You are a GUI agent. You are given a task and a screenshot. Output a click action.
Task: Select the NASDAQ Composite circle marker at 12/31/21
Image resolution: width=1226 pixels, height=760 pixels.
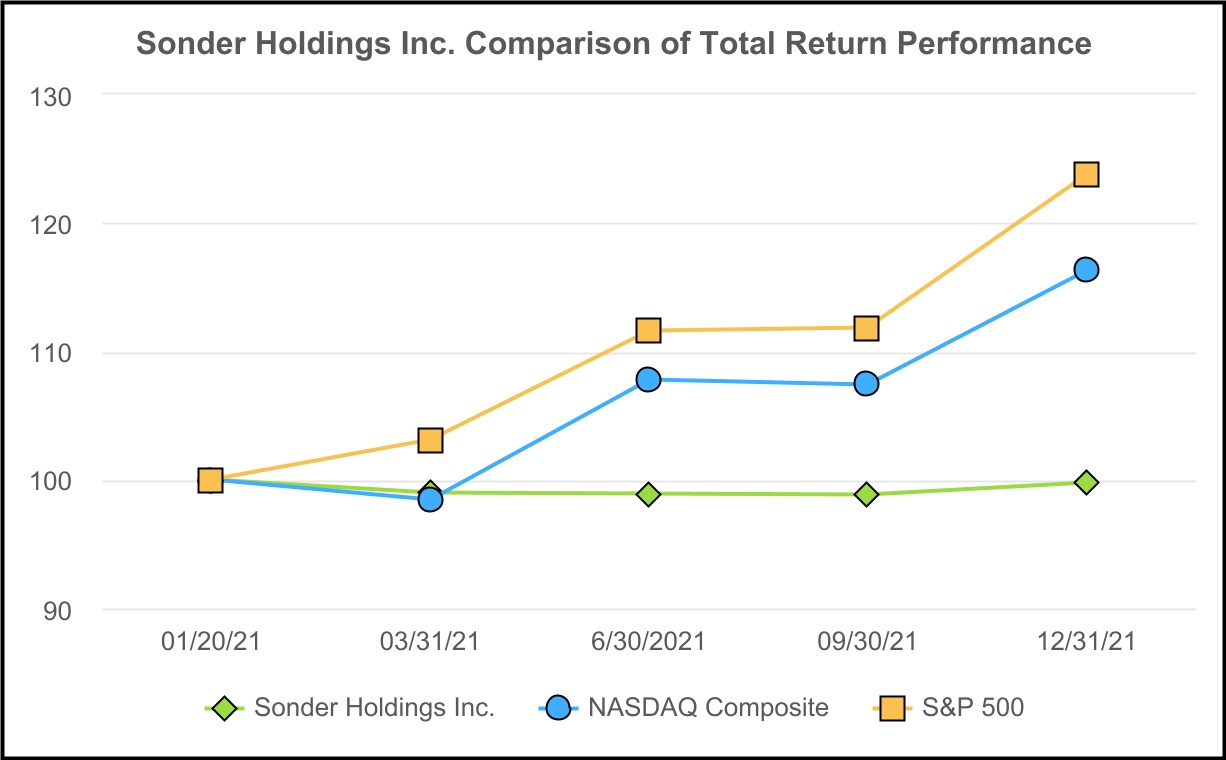coord(1086,269)
